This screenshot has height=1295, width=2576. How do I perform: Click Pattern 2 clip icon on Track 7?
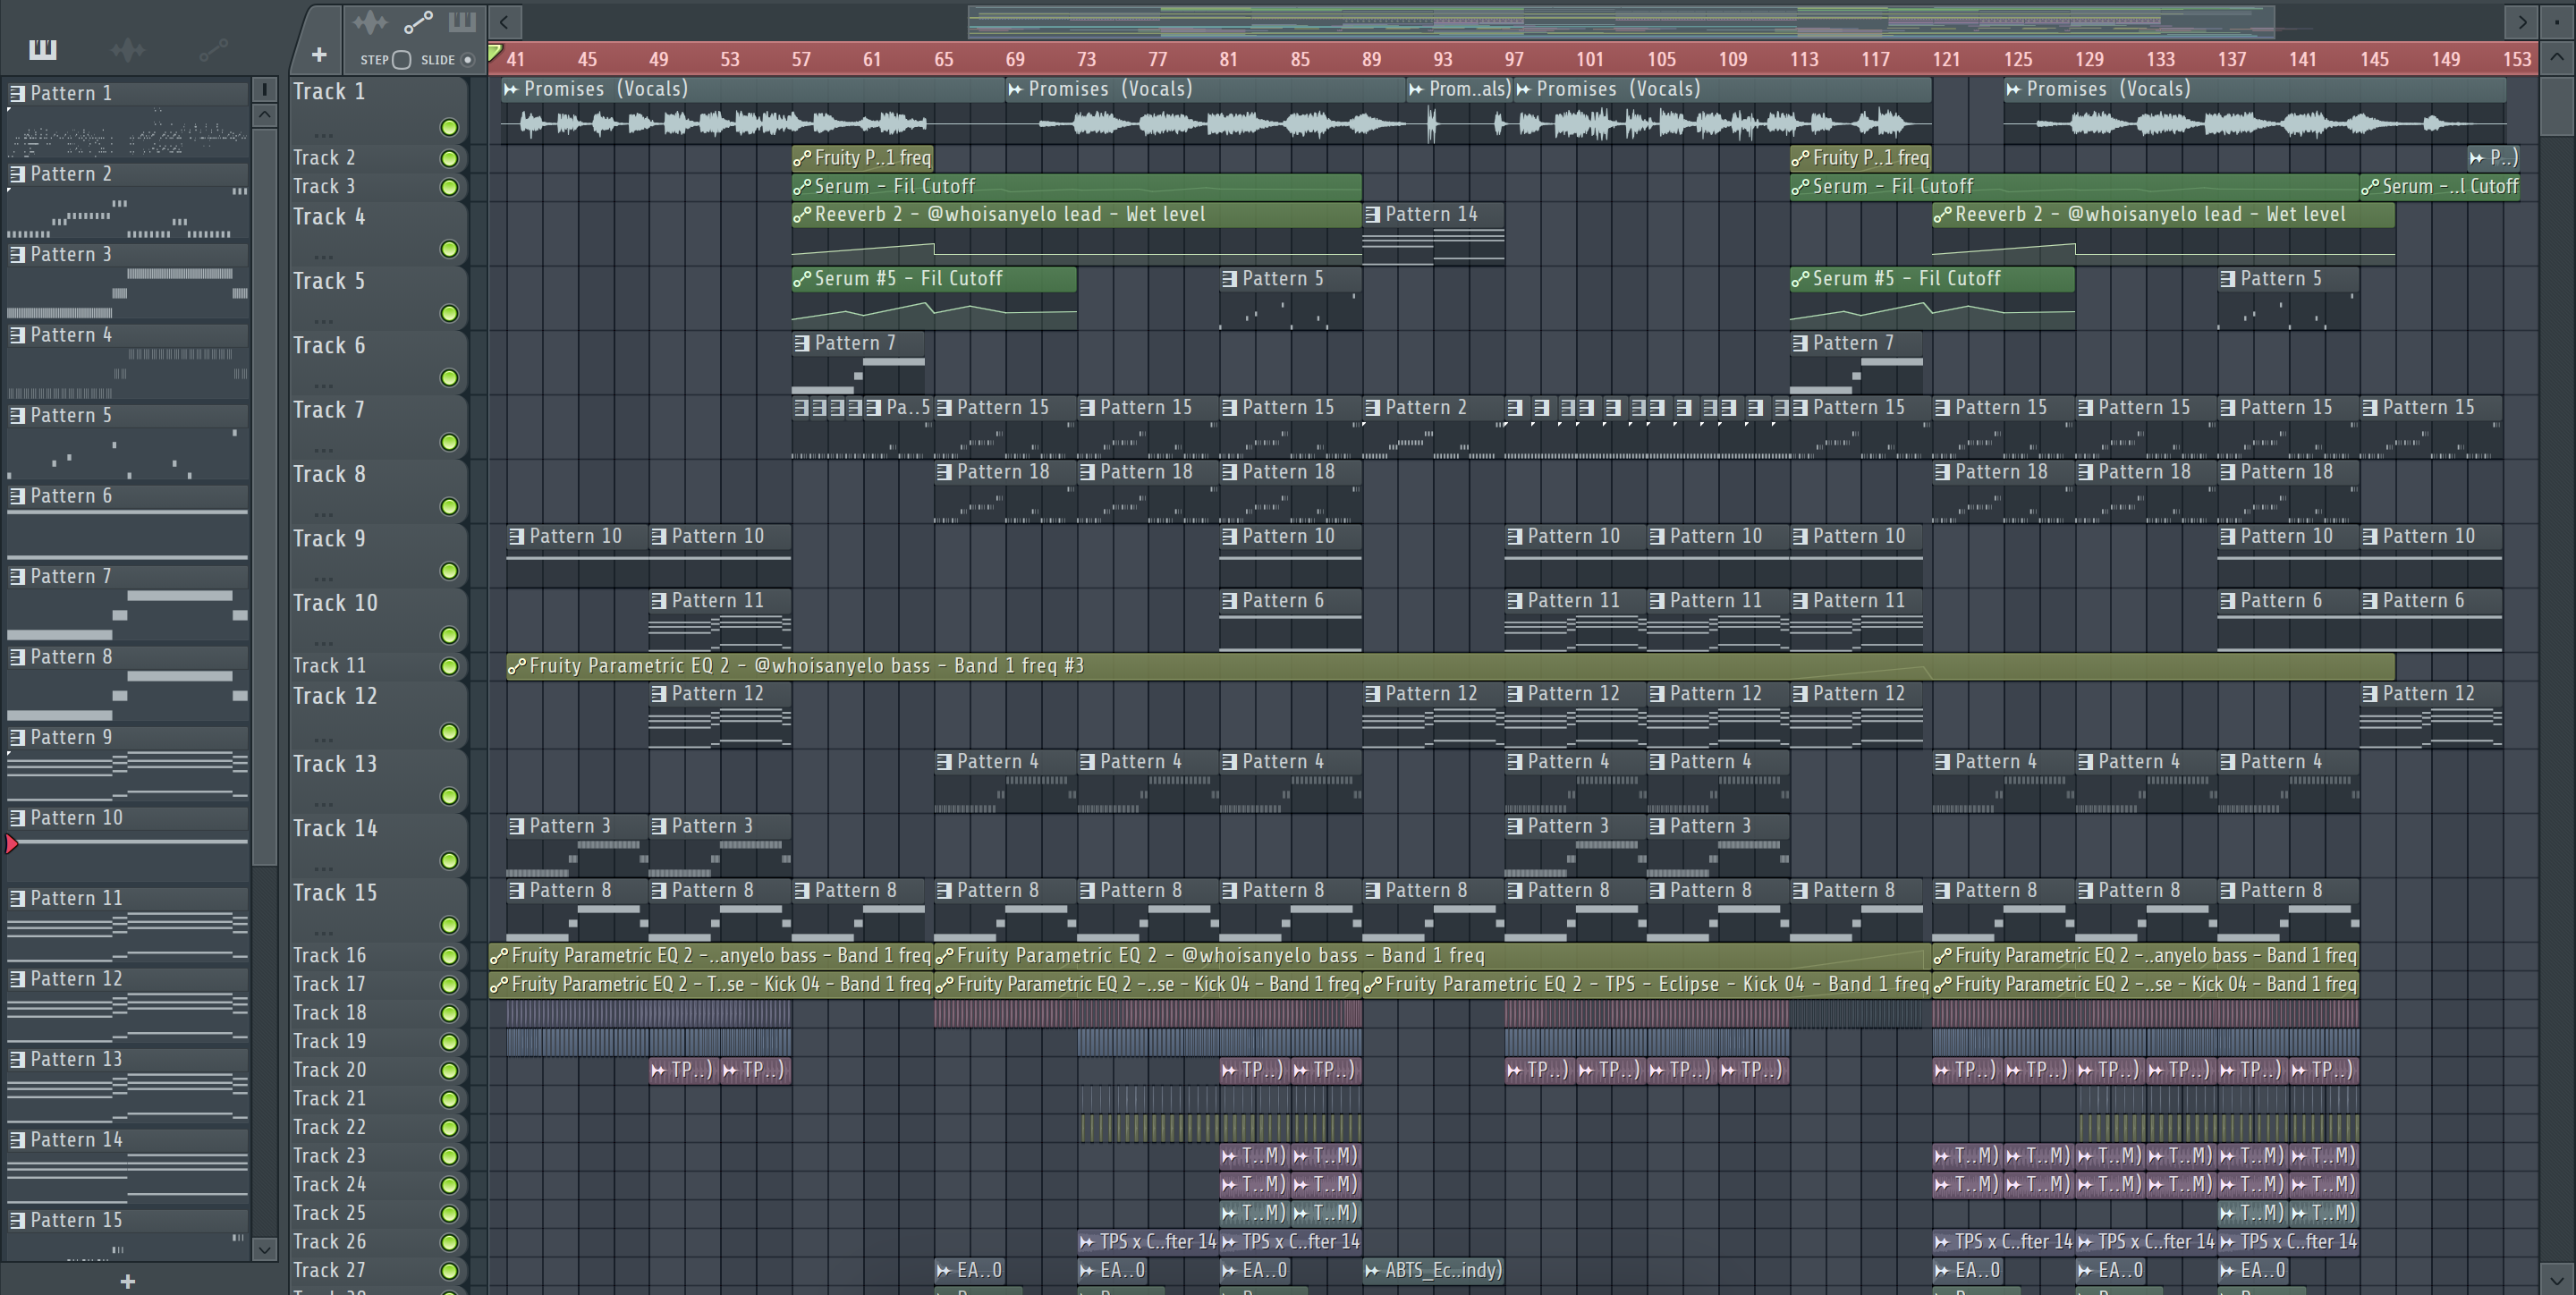(1373, 408)
